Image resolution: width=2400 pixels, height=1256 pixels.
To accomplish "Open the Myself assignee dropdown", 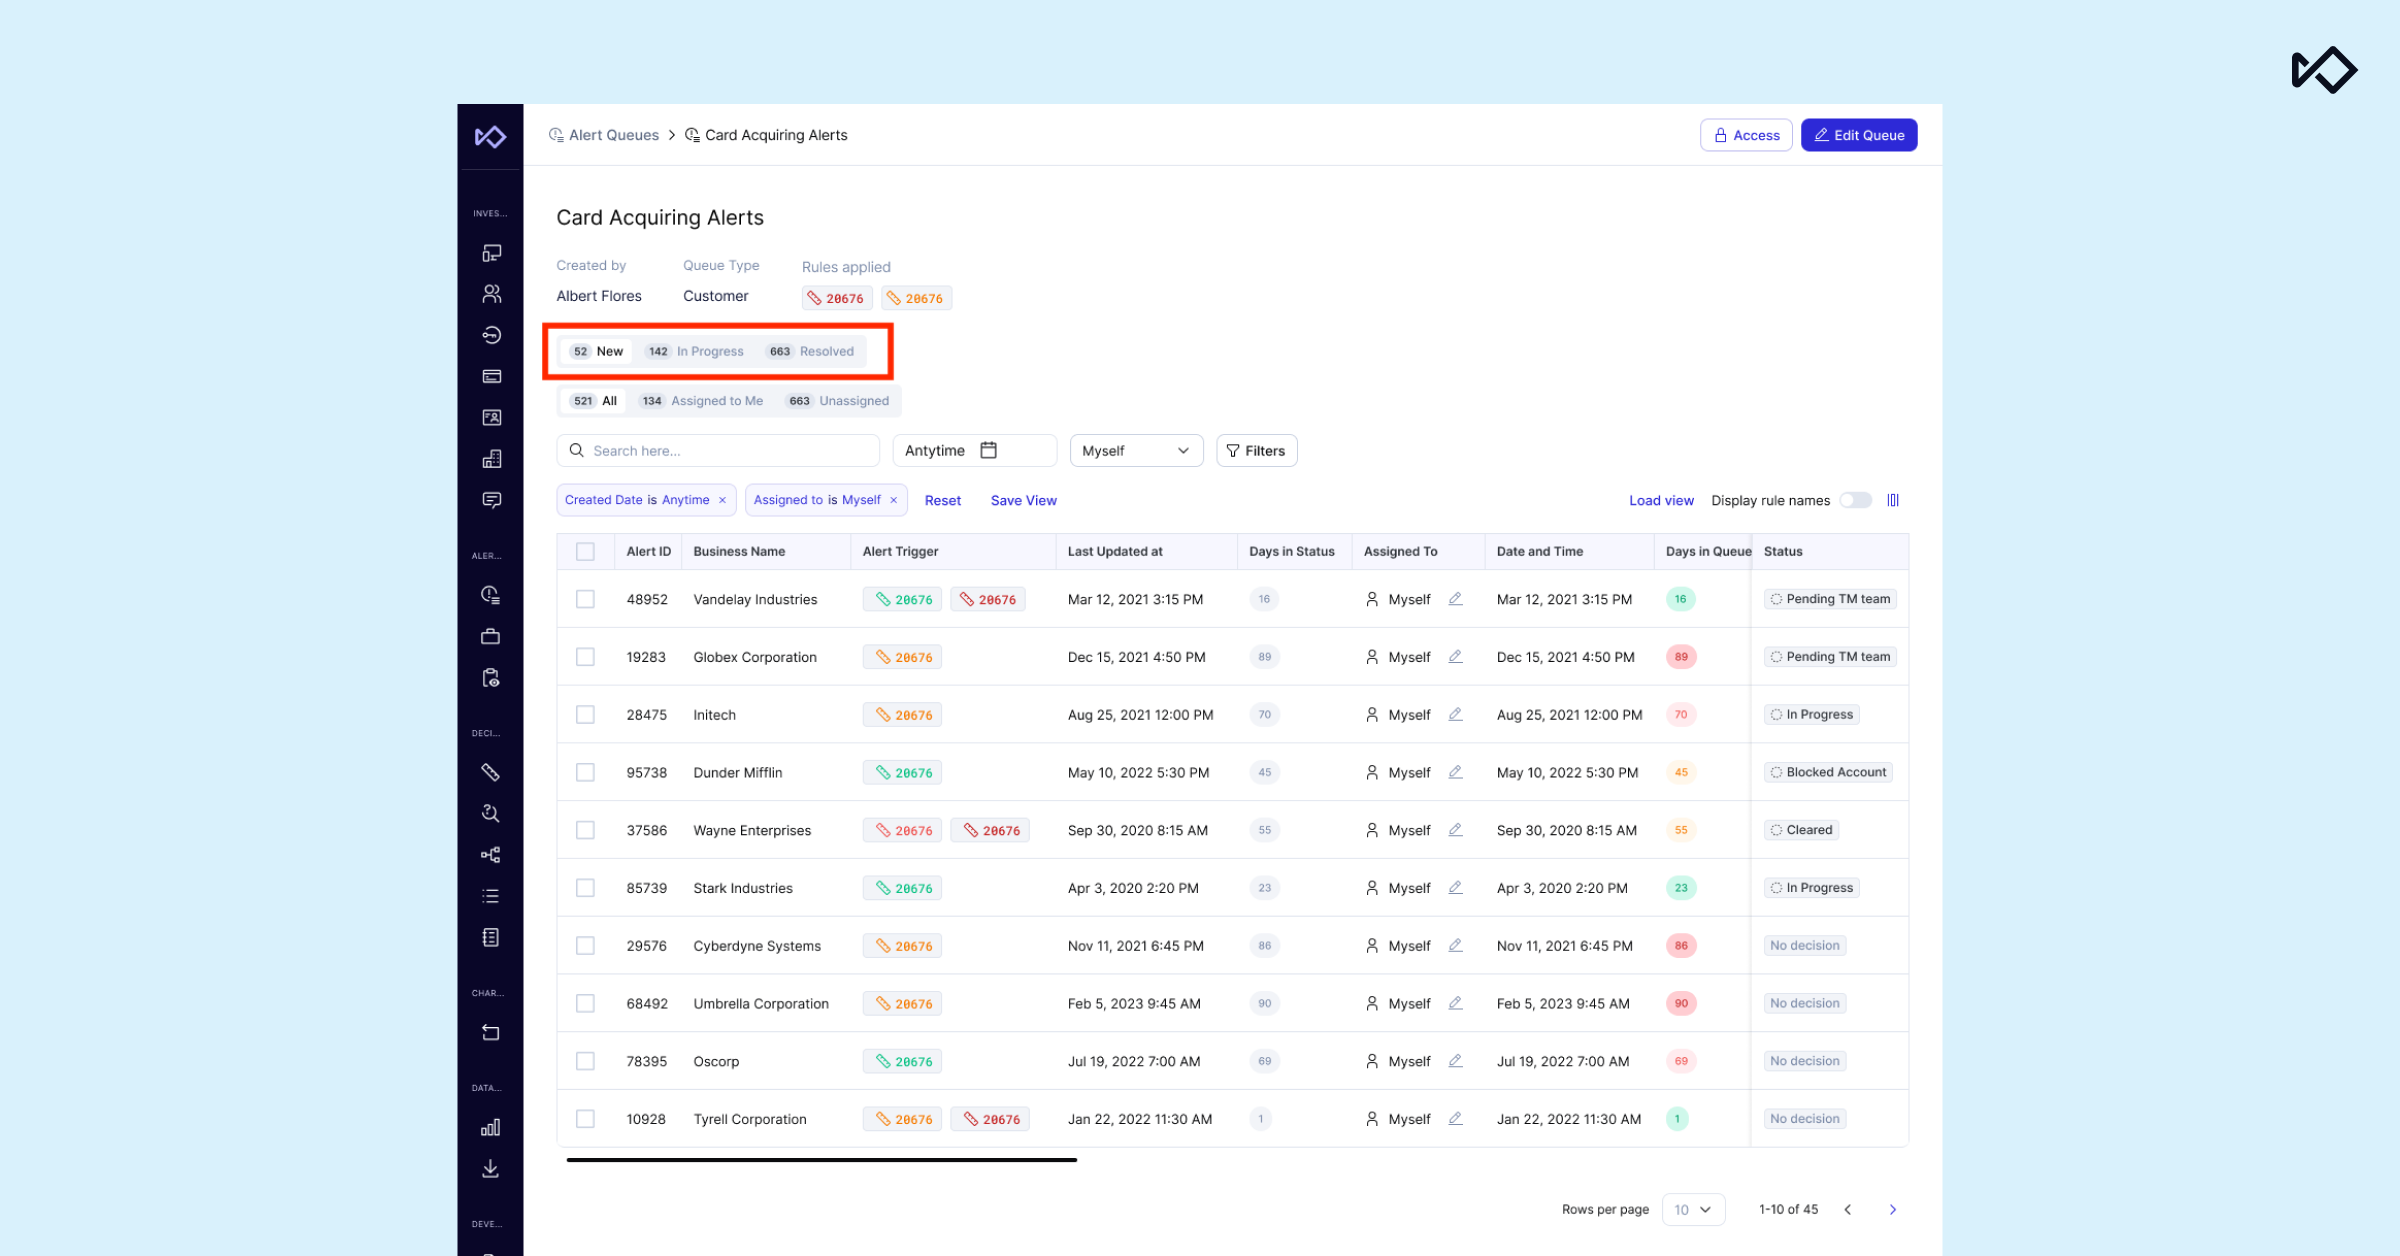I will pyautogui.click(x=1135, y=451).
